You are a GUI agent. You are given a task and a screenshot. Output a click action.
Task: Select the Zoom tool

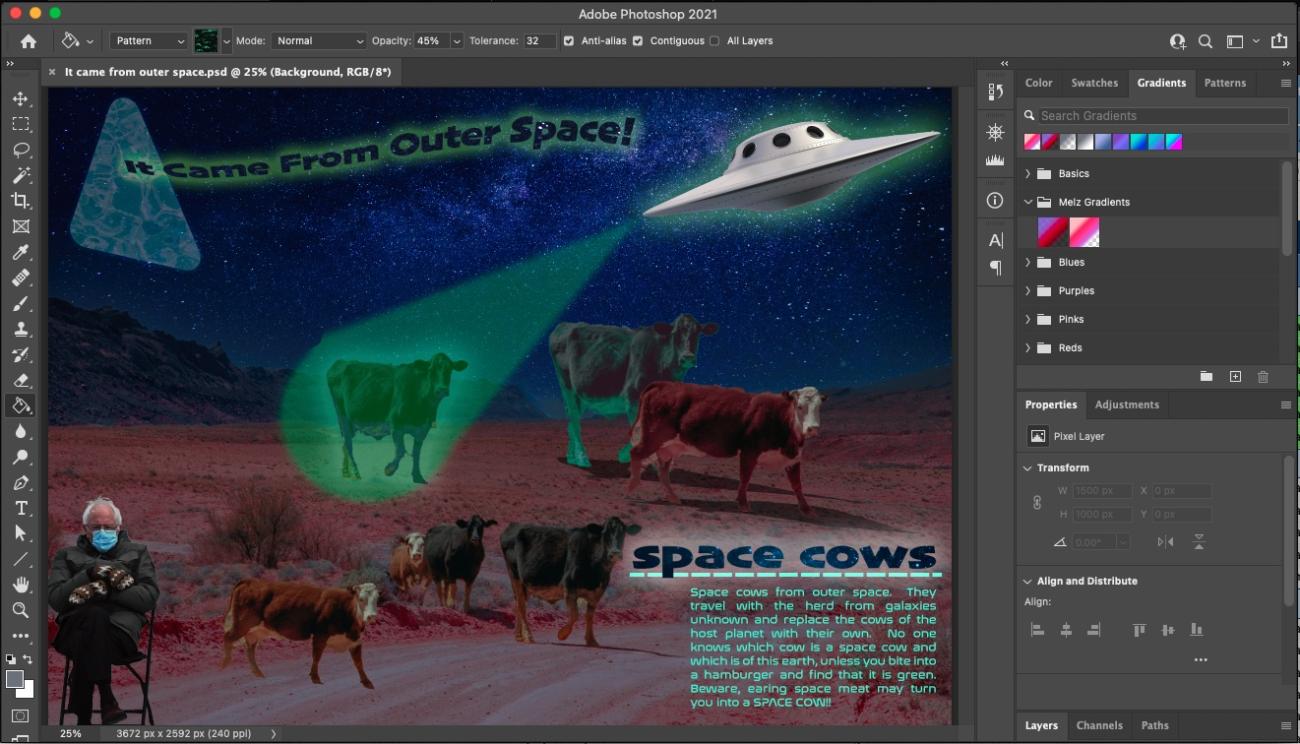(21, 610)
